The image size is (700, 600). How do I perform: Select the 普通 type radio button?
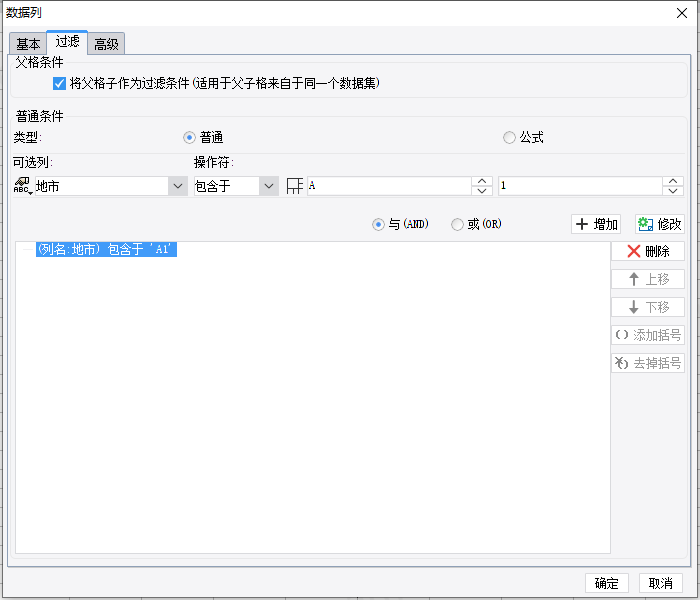(x=189, y=138)
